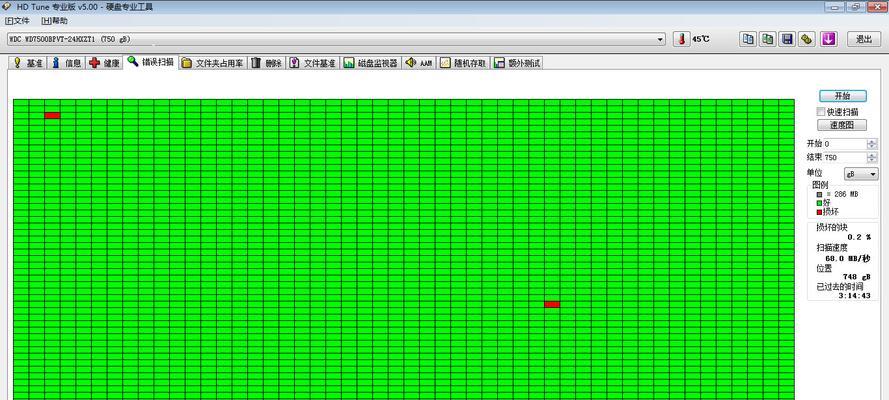The height and width of the screenshot is (400, 889).
Task: Copy screenshot to clipboard icon
Action: tap(768, 39)
